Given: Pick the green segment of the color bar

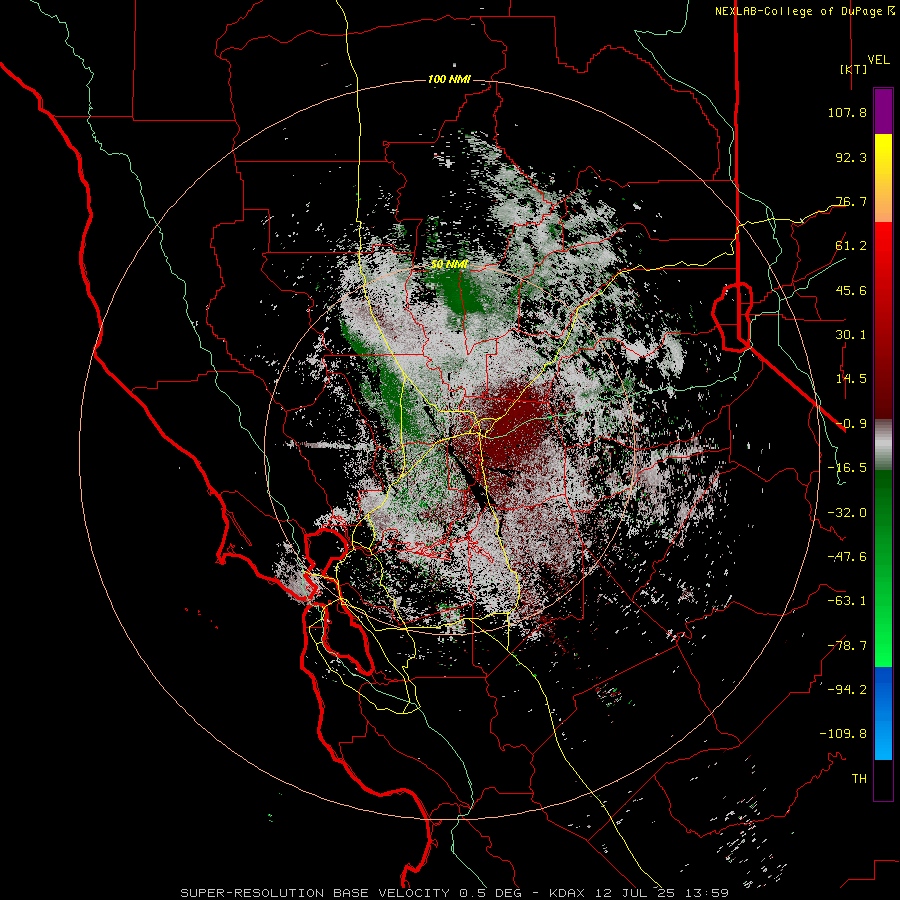Looking at the screenshot, I should (883, 568).
